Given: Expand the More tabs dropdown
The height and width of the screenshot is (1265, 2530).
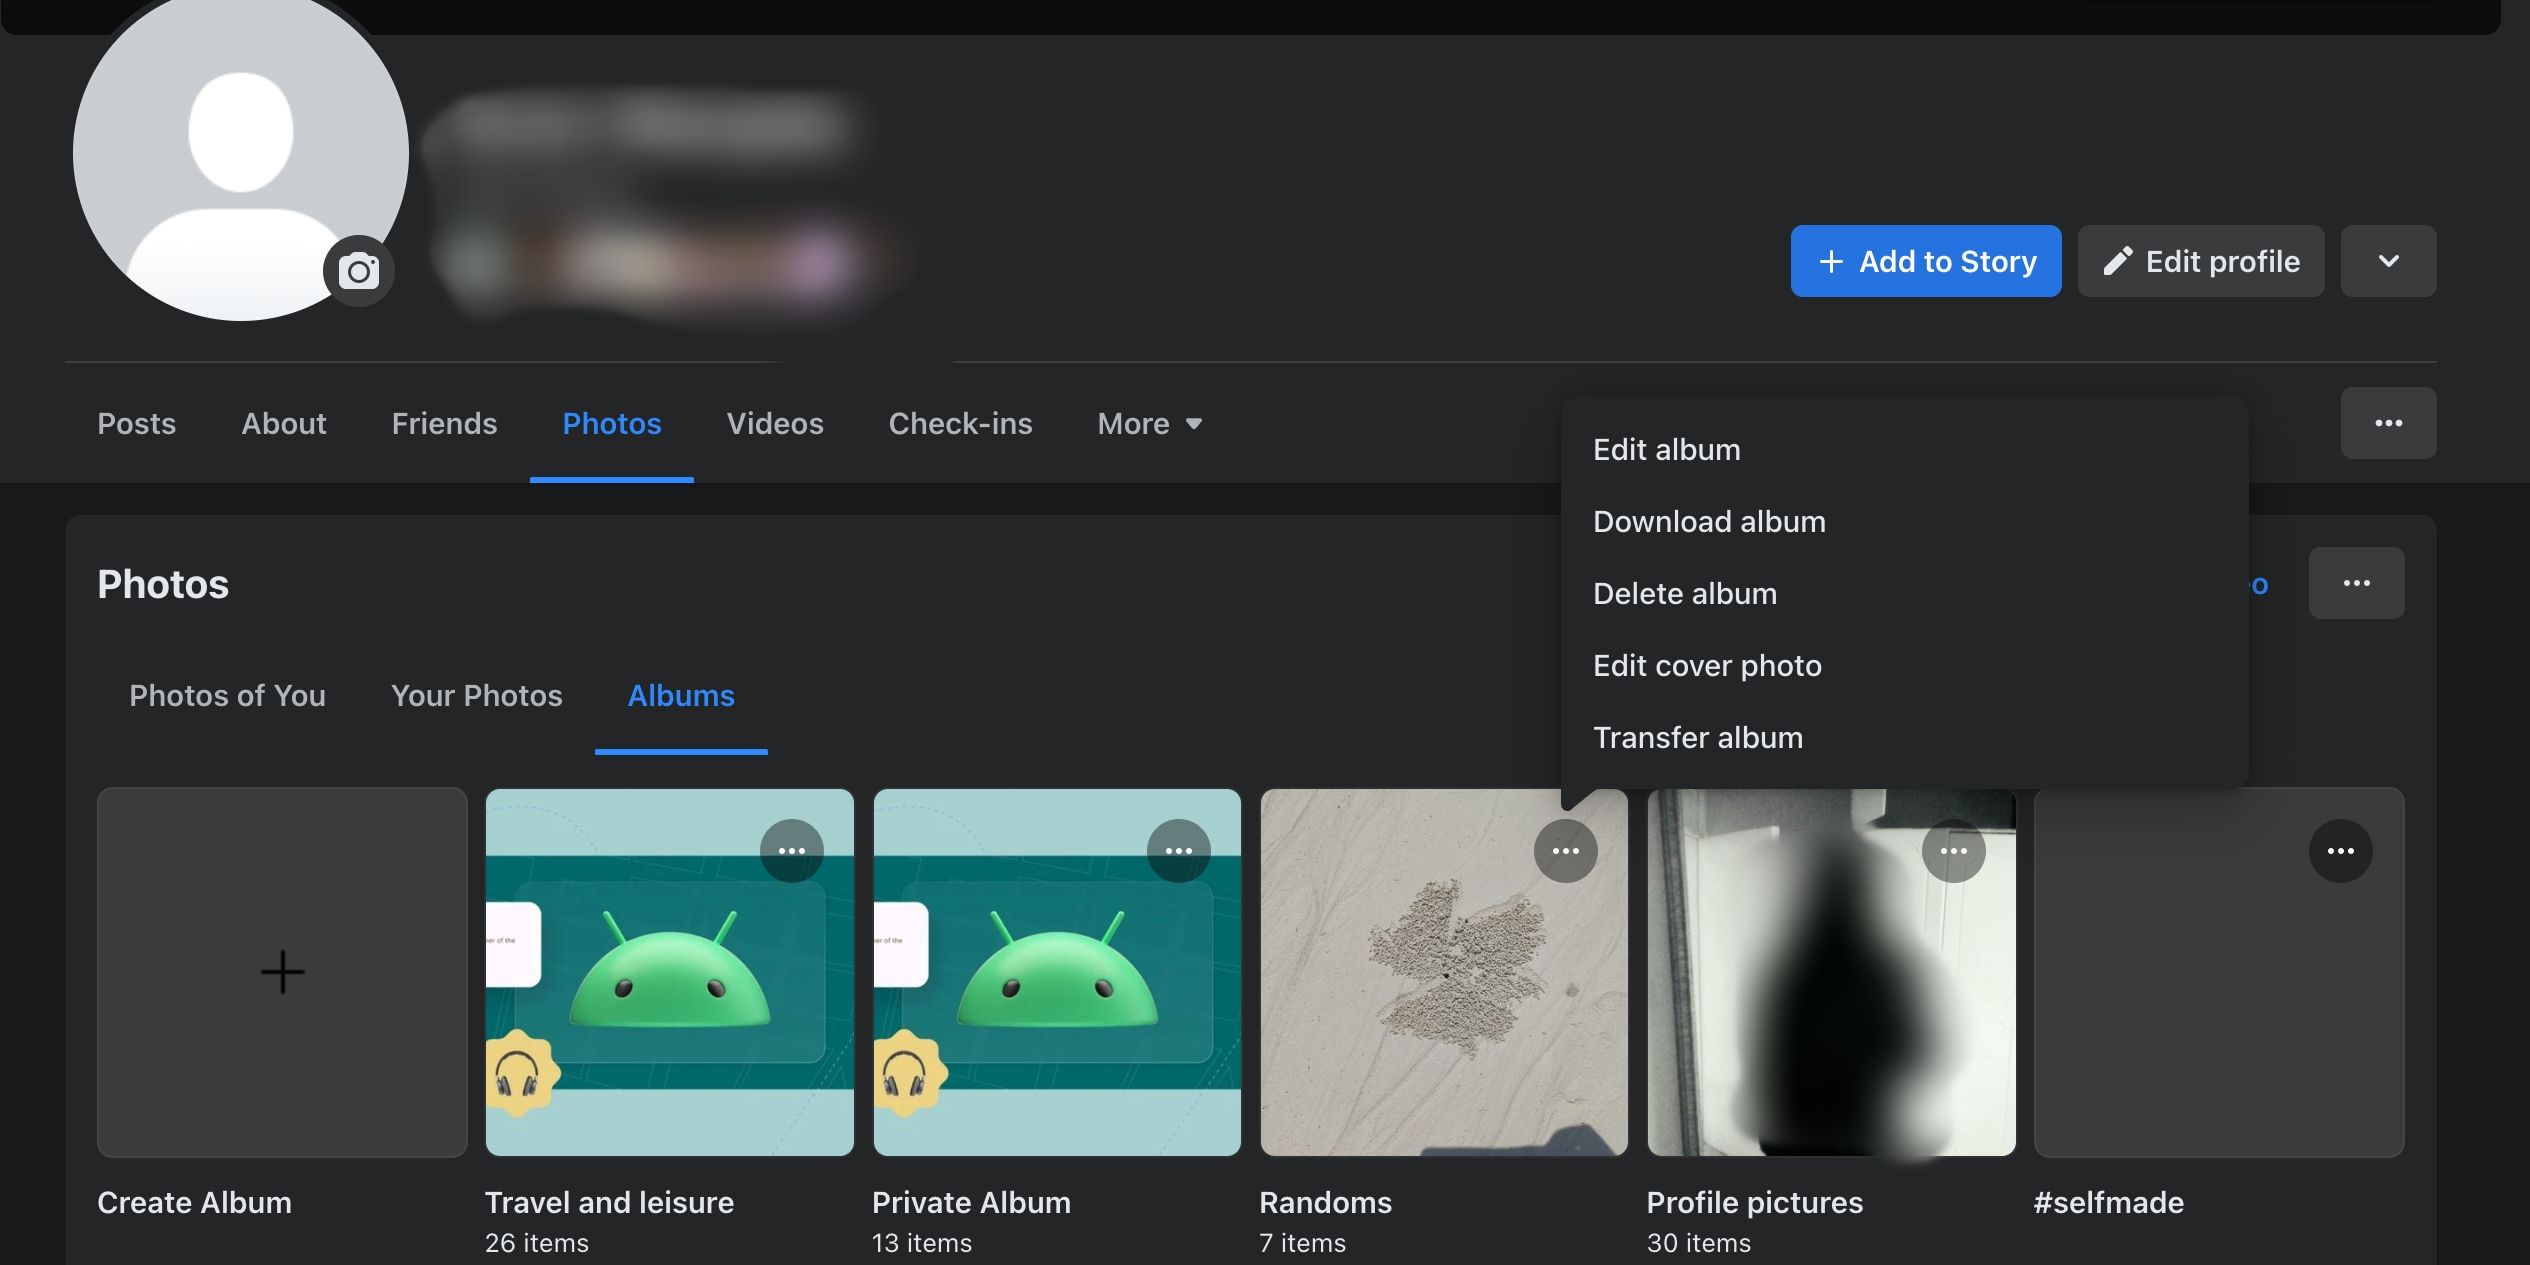Looking at the screenshot, I should (x=1149, y=424).
